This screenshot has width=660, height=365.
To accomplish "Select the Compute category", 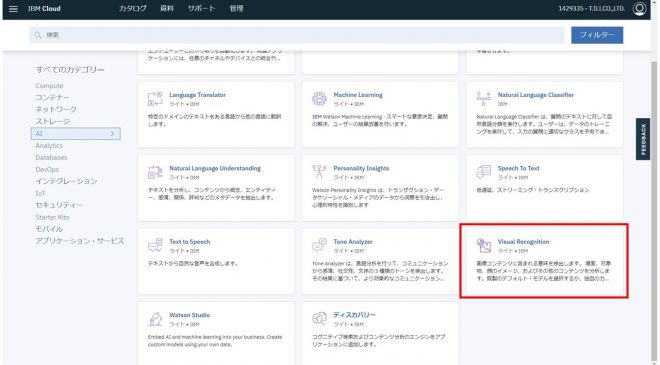I will [x=49, y=86].
